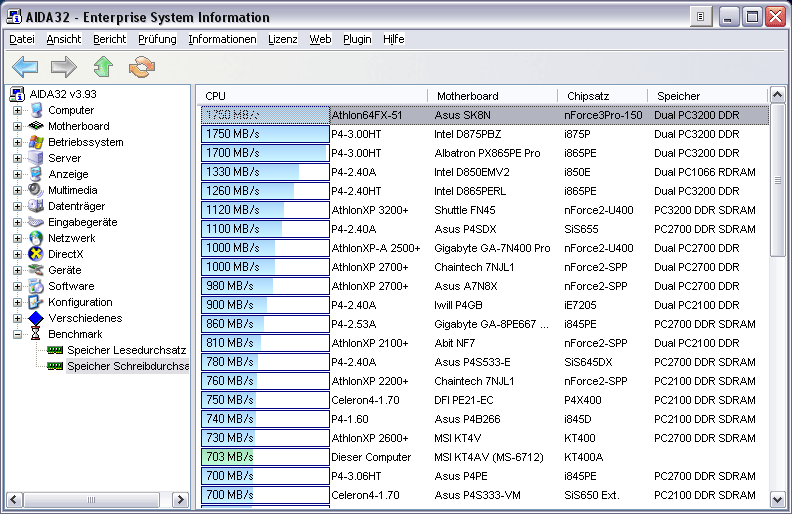Expand the Computer tree node
The height and width of the screenshot is (514, 792).
[x=17, y=110]
